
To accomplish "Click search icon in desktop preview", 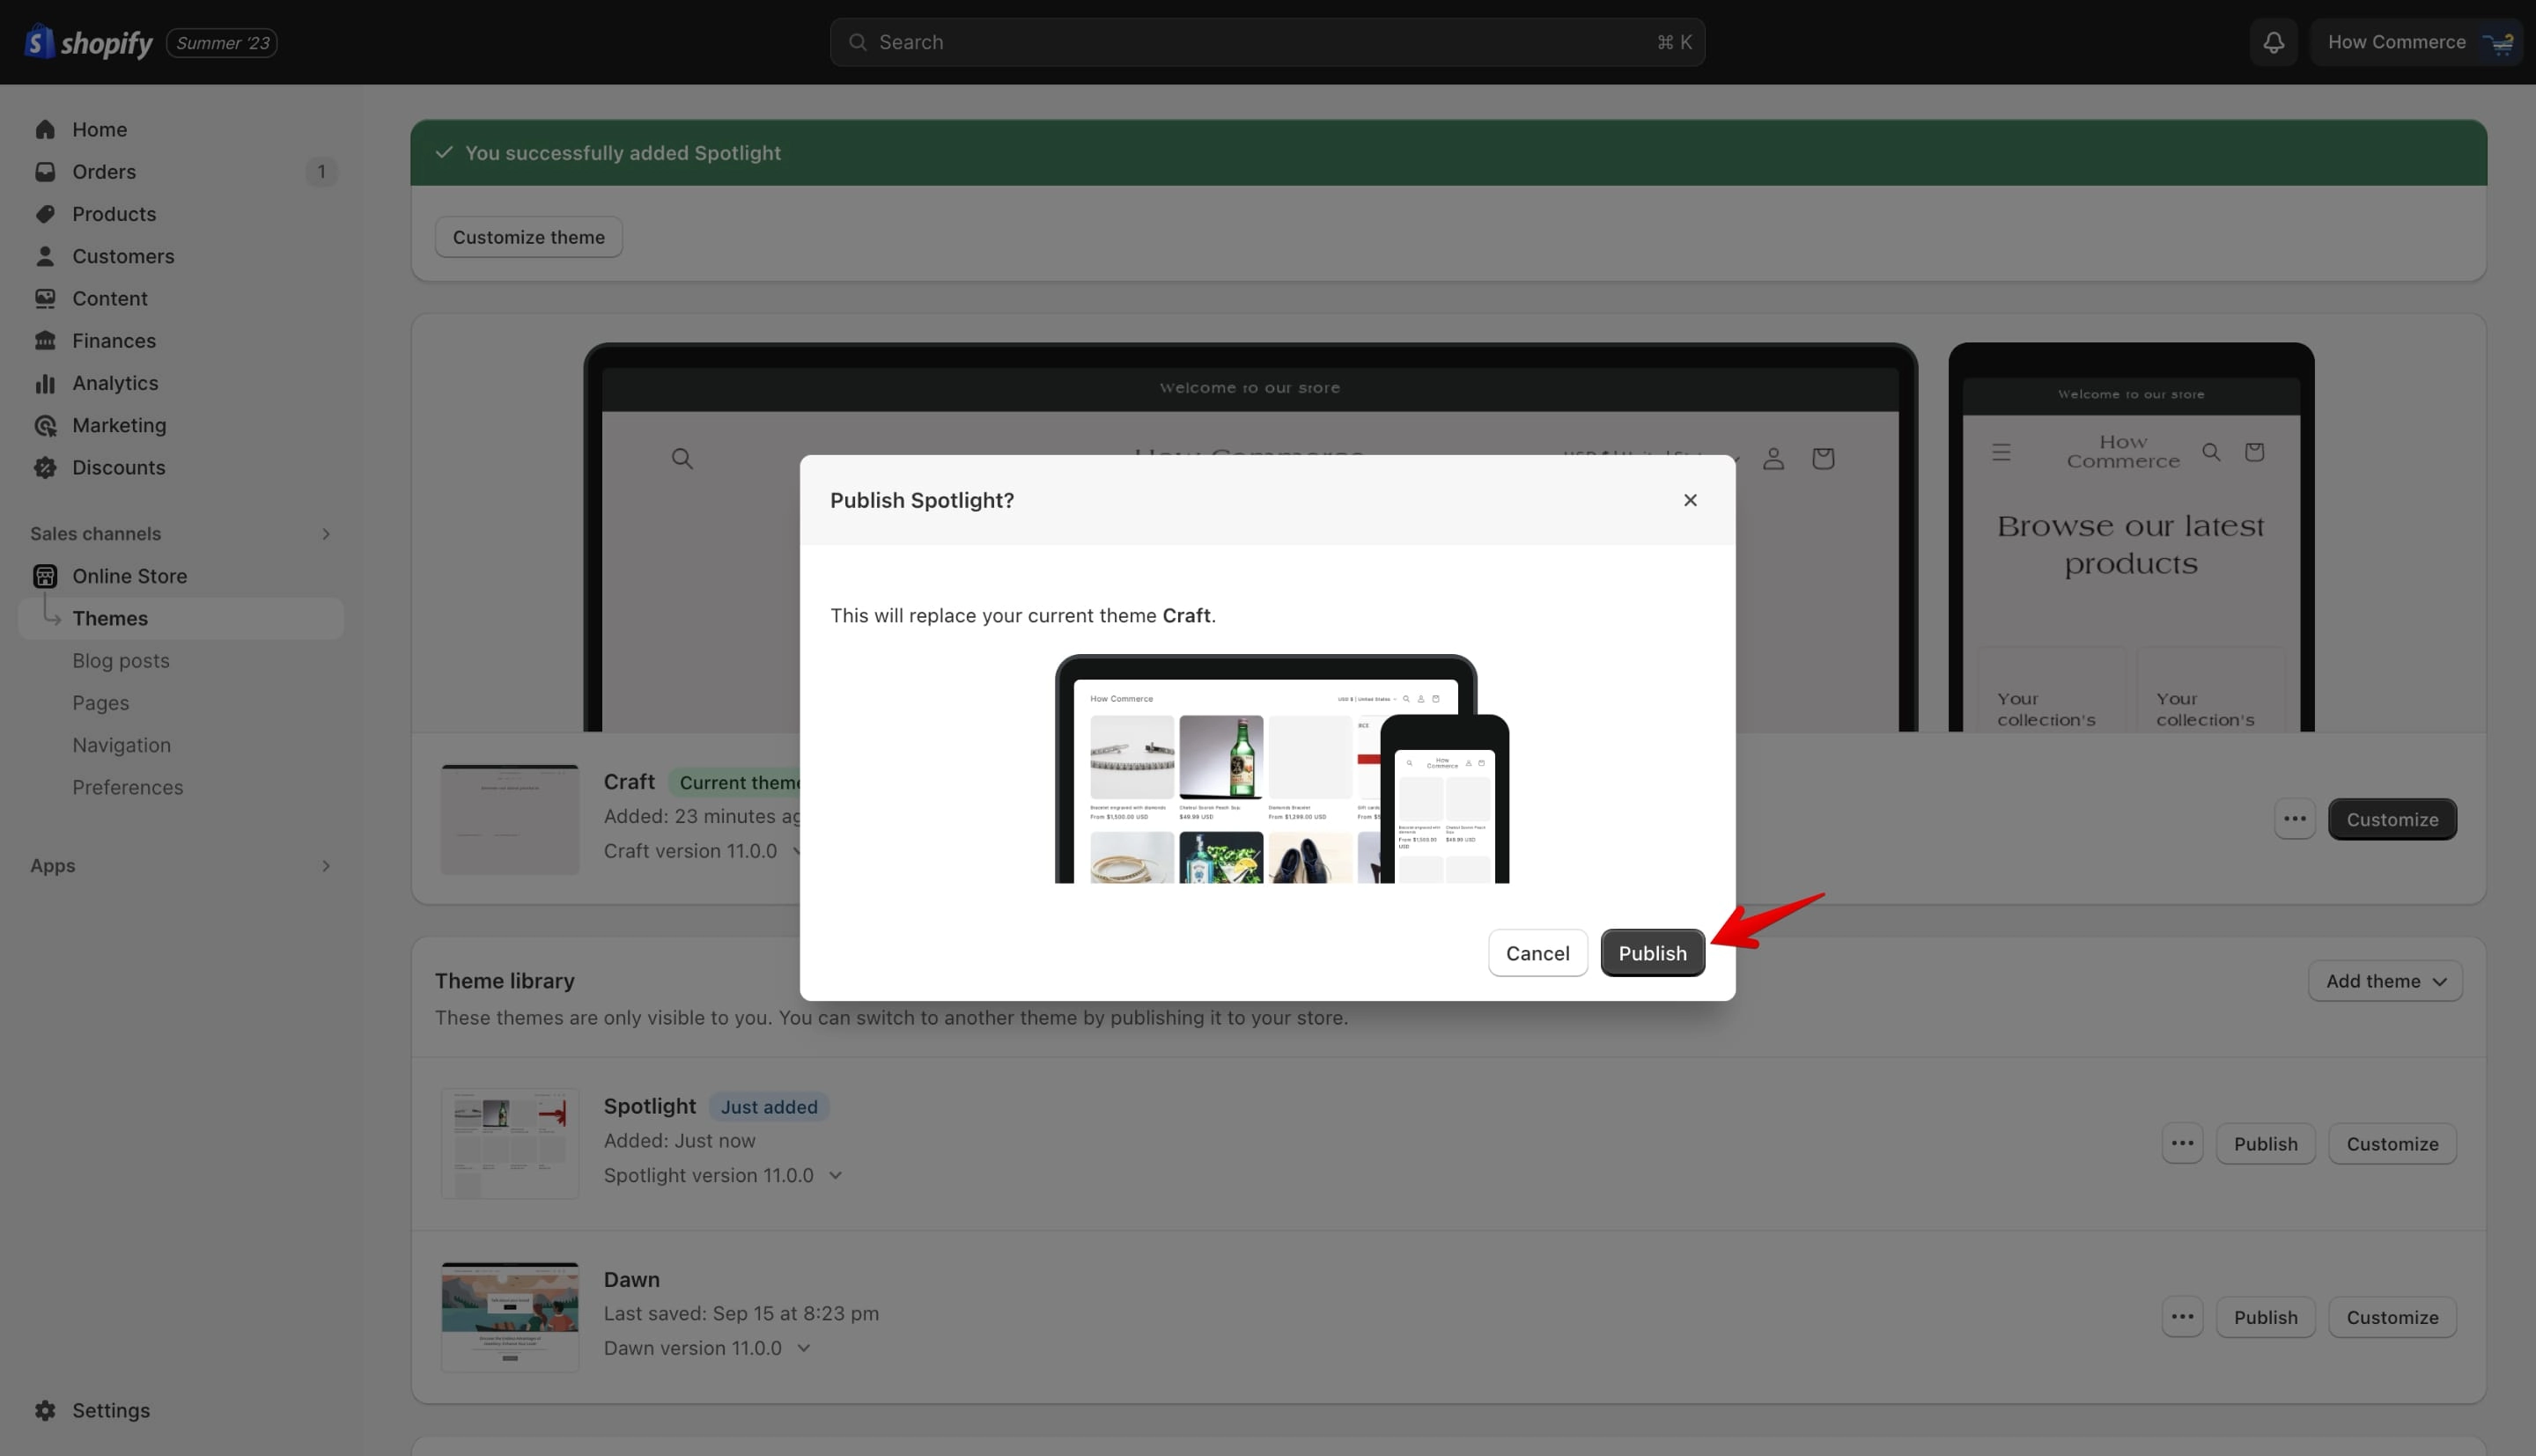I will click(x=682, y=458).
